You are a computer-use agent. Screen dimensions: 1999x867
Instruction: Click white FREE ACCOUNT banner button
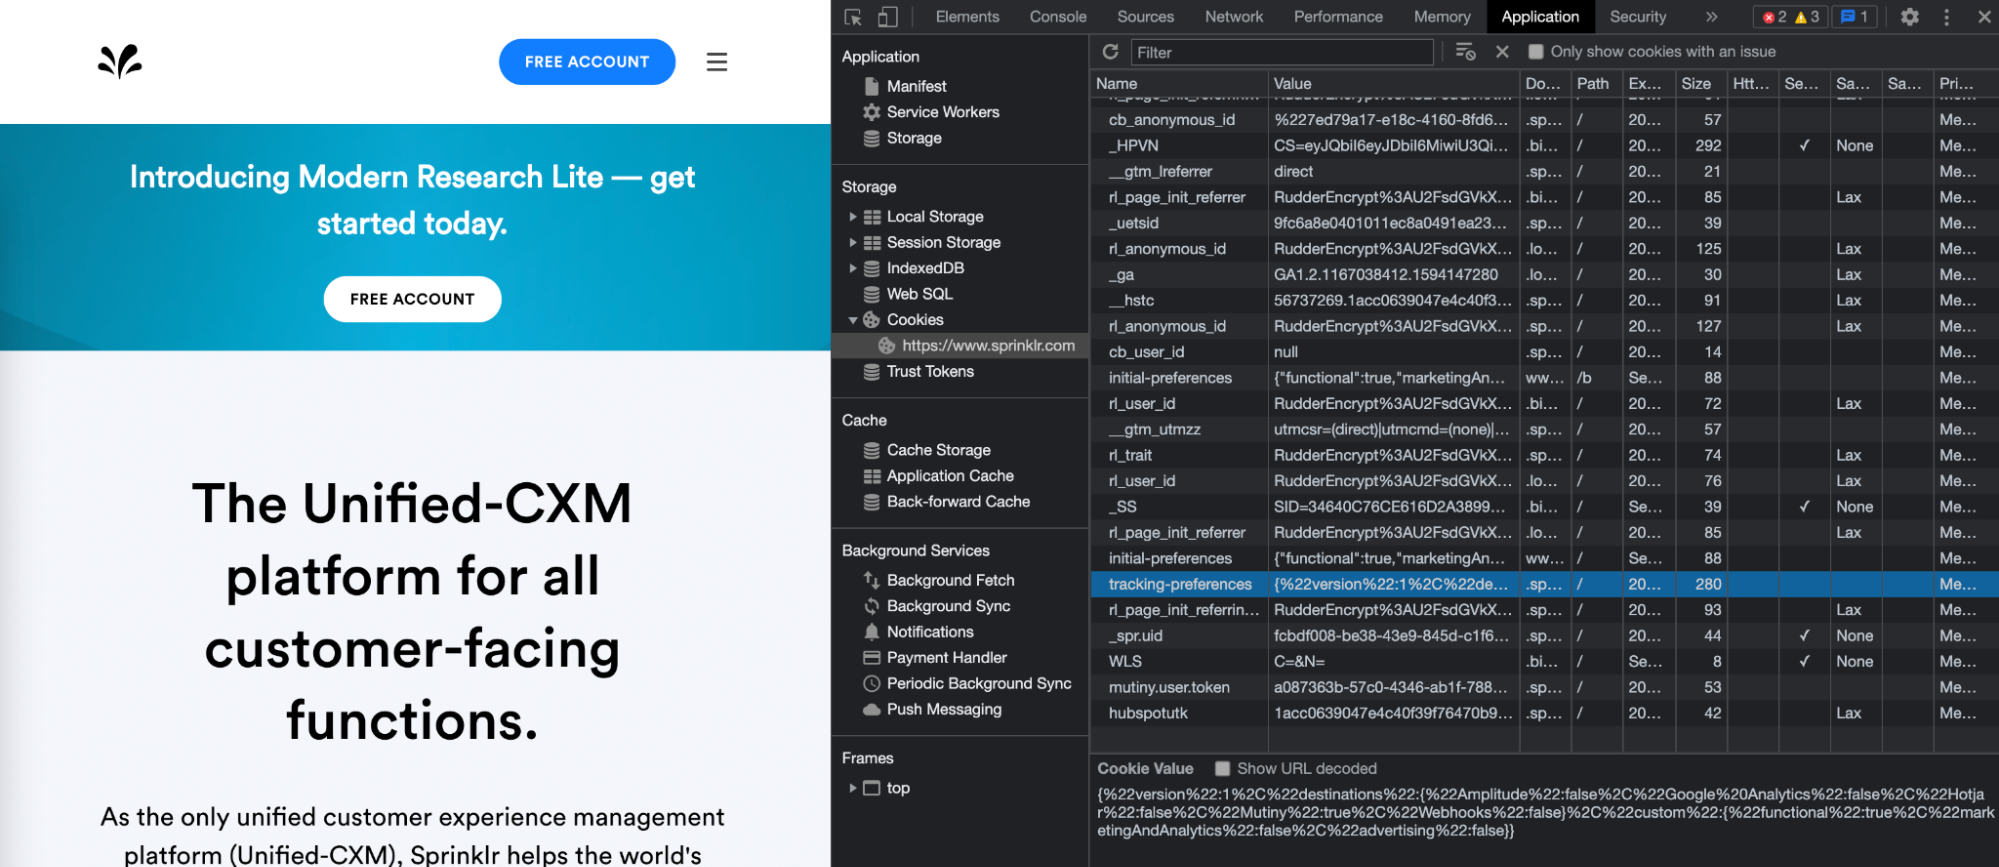tap(412, 299)
